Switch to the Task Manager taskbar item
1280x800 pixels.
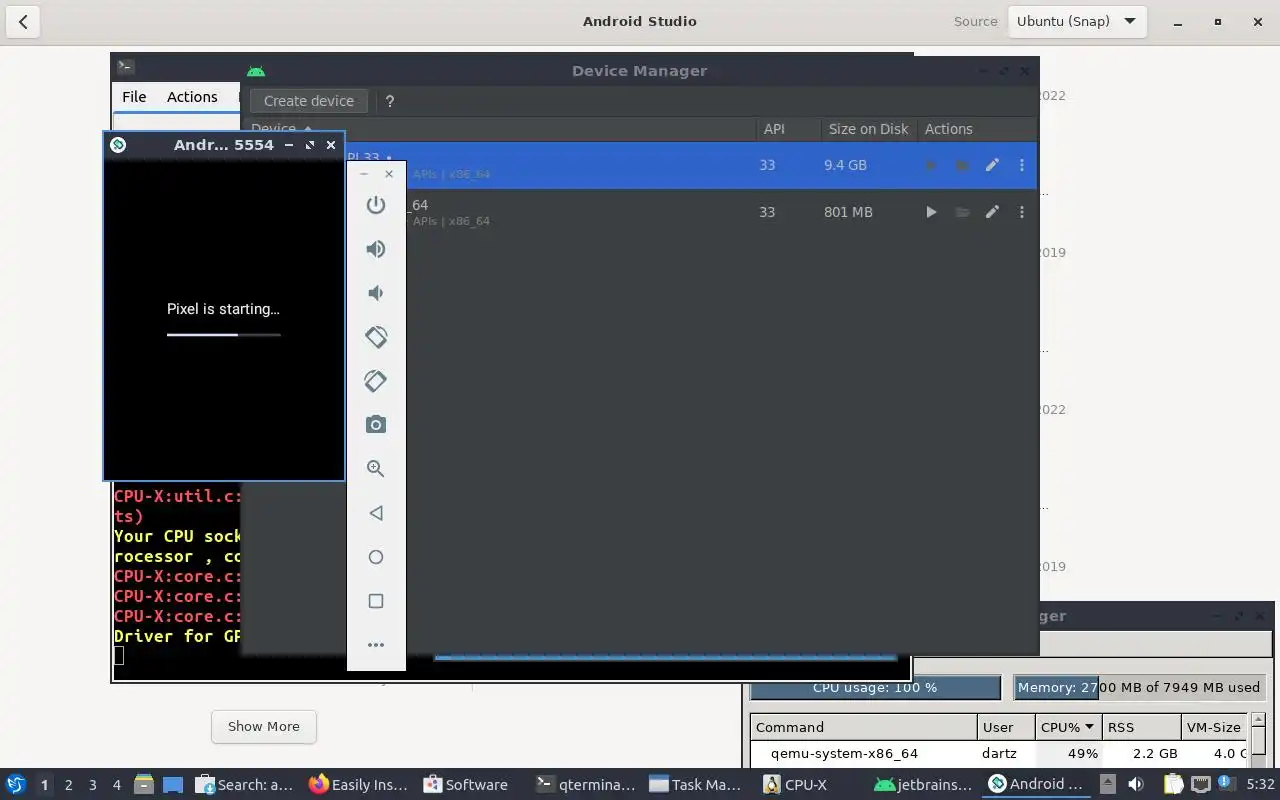[696, 785]
